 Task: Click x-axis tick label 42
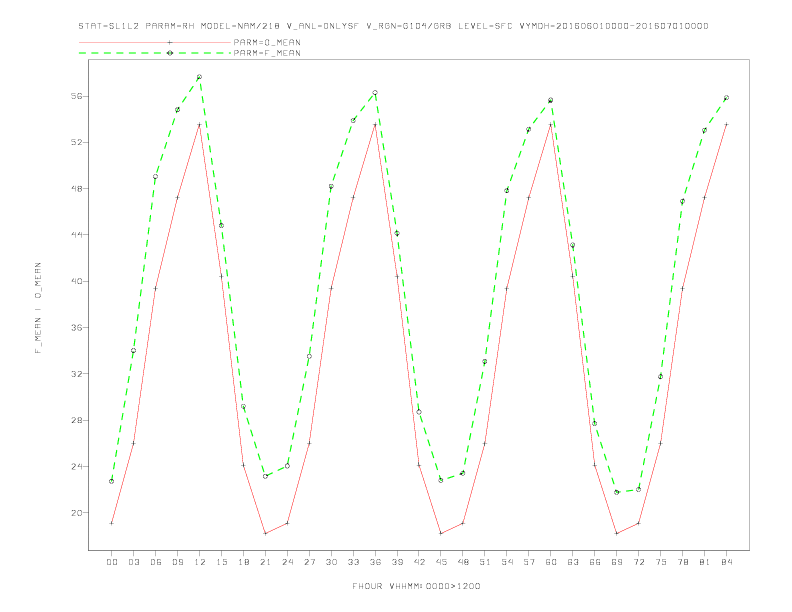[x=419, y=562]
